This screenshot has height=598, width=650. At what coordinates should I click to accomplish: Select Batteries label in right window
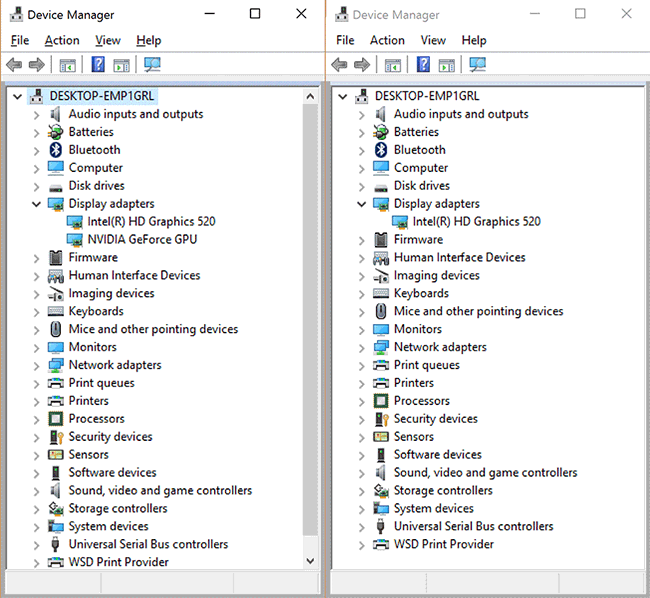[416, 132]
